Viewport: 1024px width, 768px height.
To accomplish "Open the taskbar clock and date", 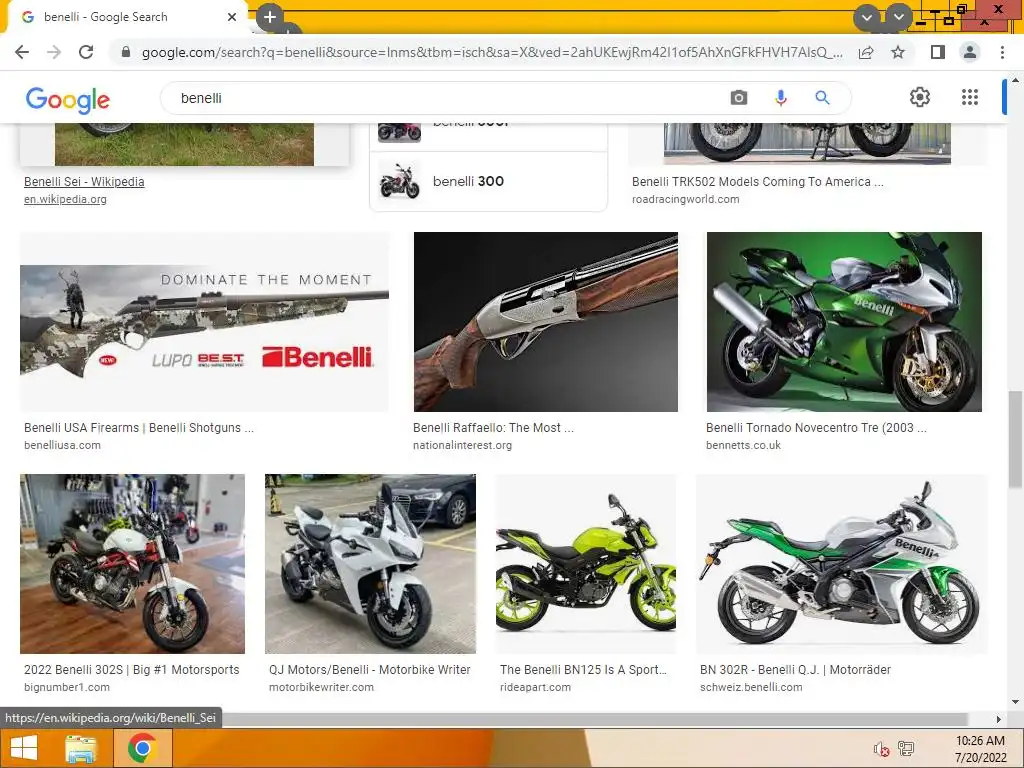I will (980, 749).
